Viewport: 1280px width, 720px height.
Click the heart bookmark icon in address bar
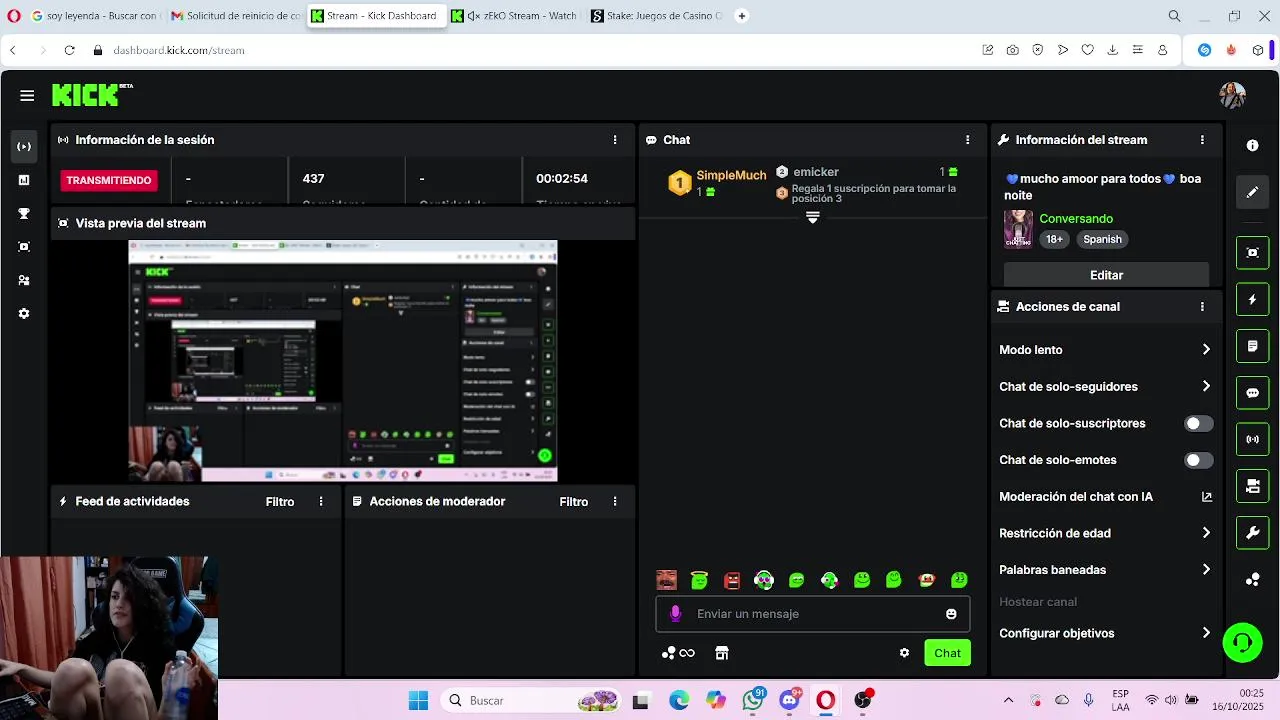[x=1087, y=50]
